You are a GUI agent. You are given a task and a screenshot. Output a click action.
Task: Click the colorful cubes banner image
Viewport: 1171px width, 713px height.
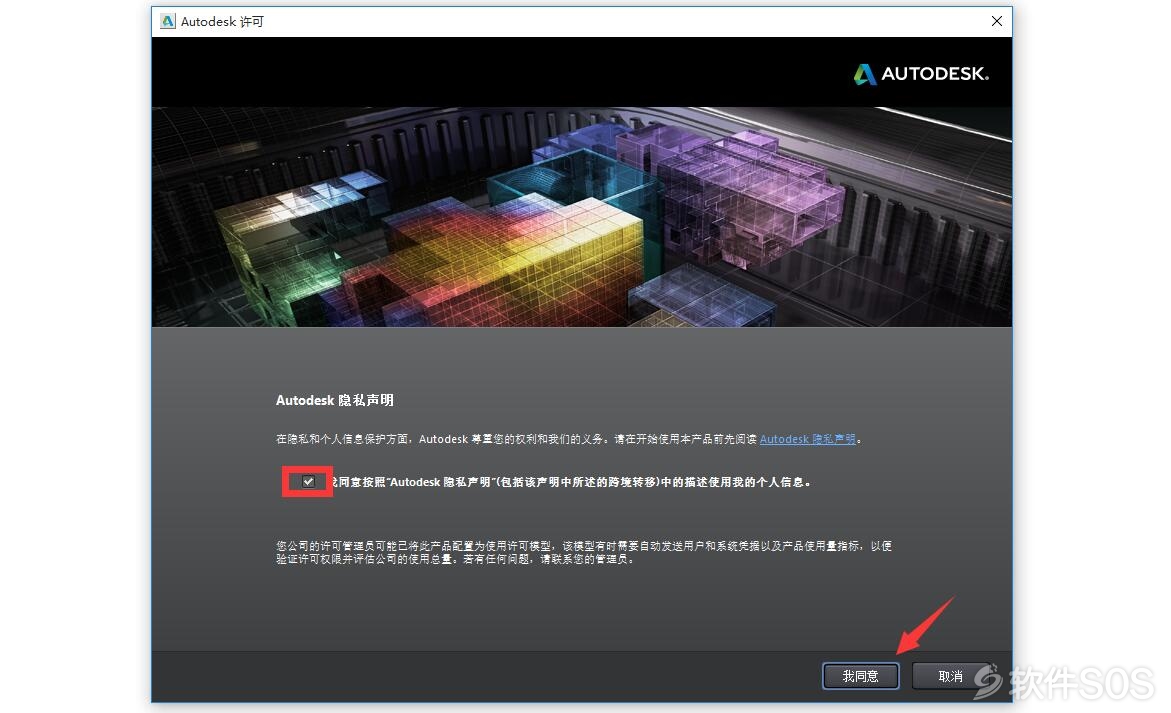click(582, 217)
